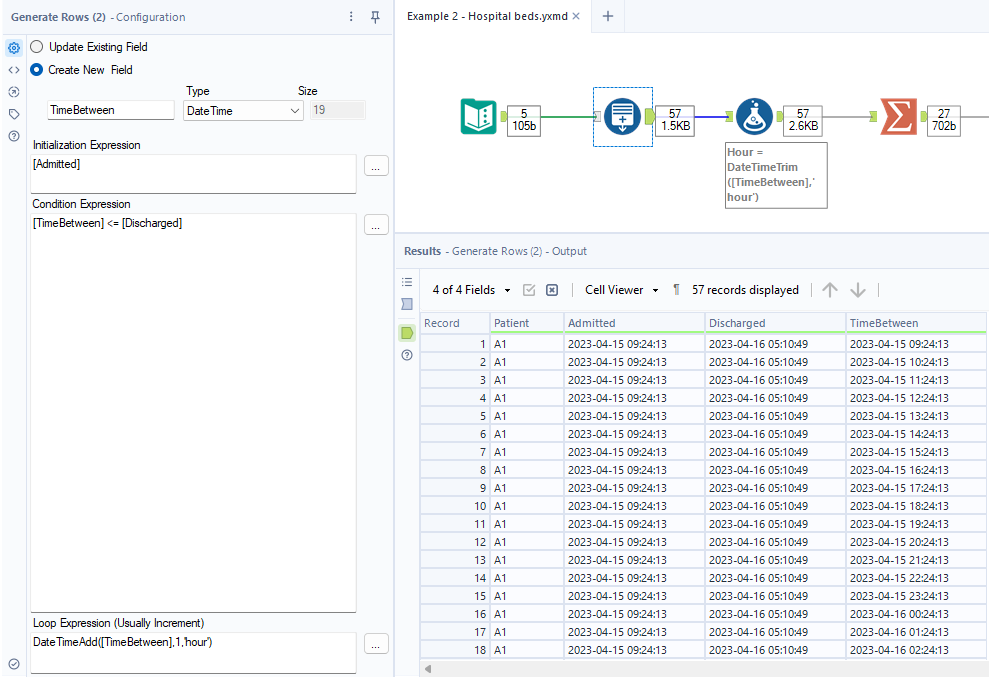Click the TimeBetween field name input

tap(110, 111)
